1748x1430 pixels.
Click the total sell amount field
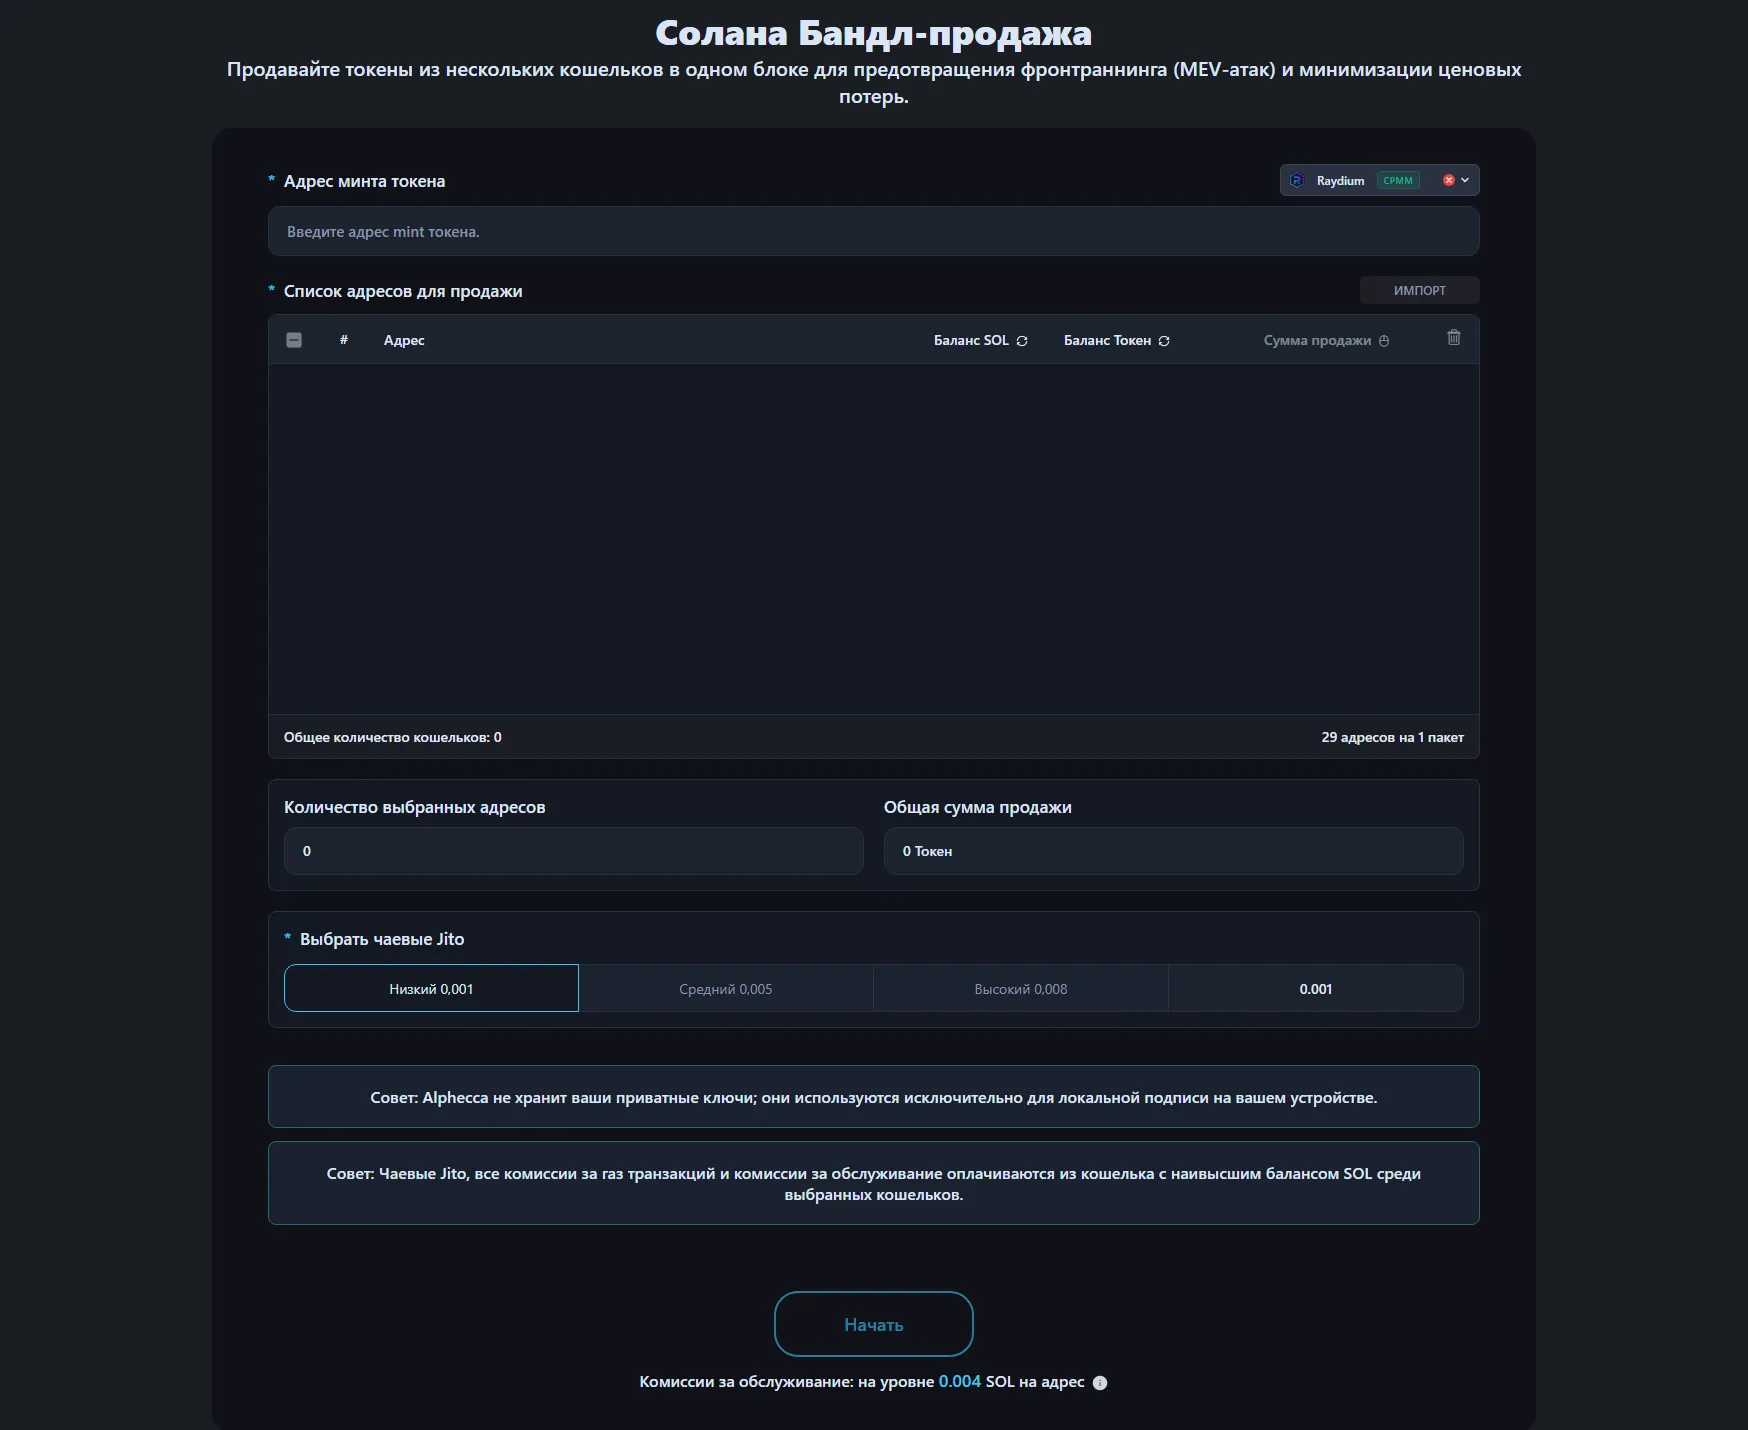(1173, 851)
